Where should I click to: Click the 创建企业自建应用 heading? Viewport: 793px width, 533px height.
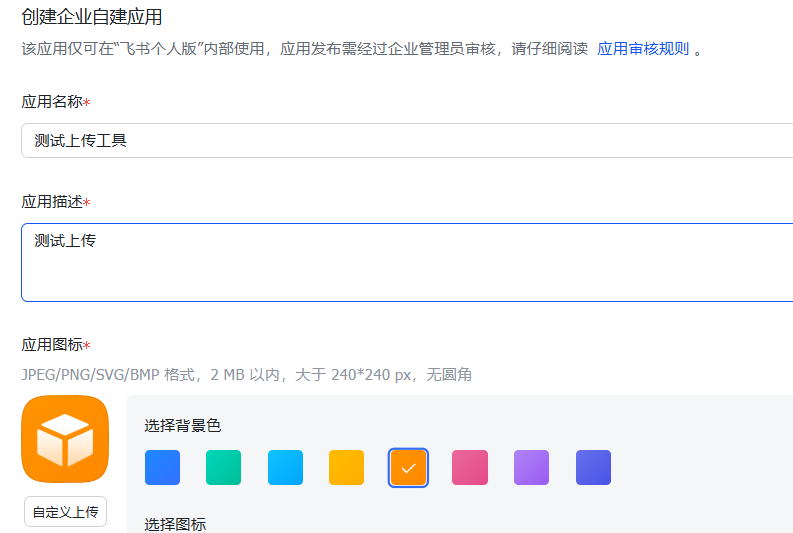pos(92,17)
